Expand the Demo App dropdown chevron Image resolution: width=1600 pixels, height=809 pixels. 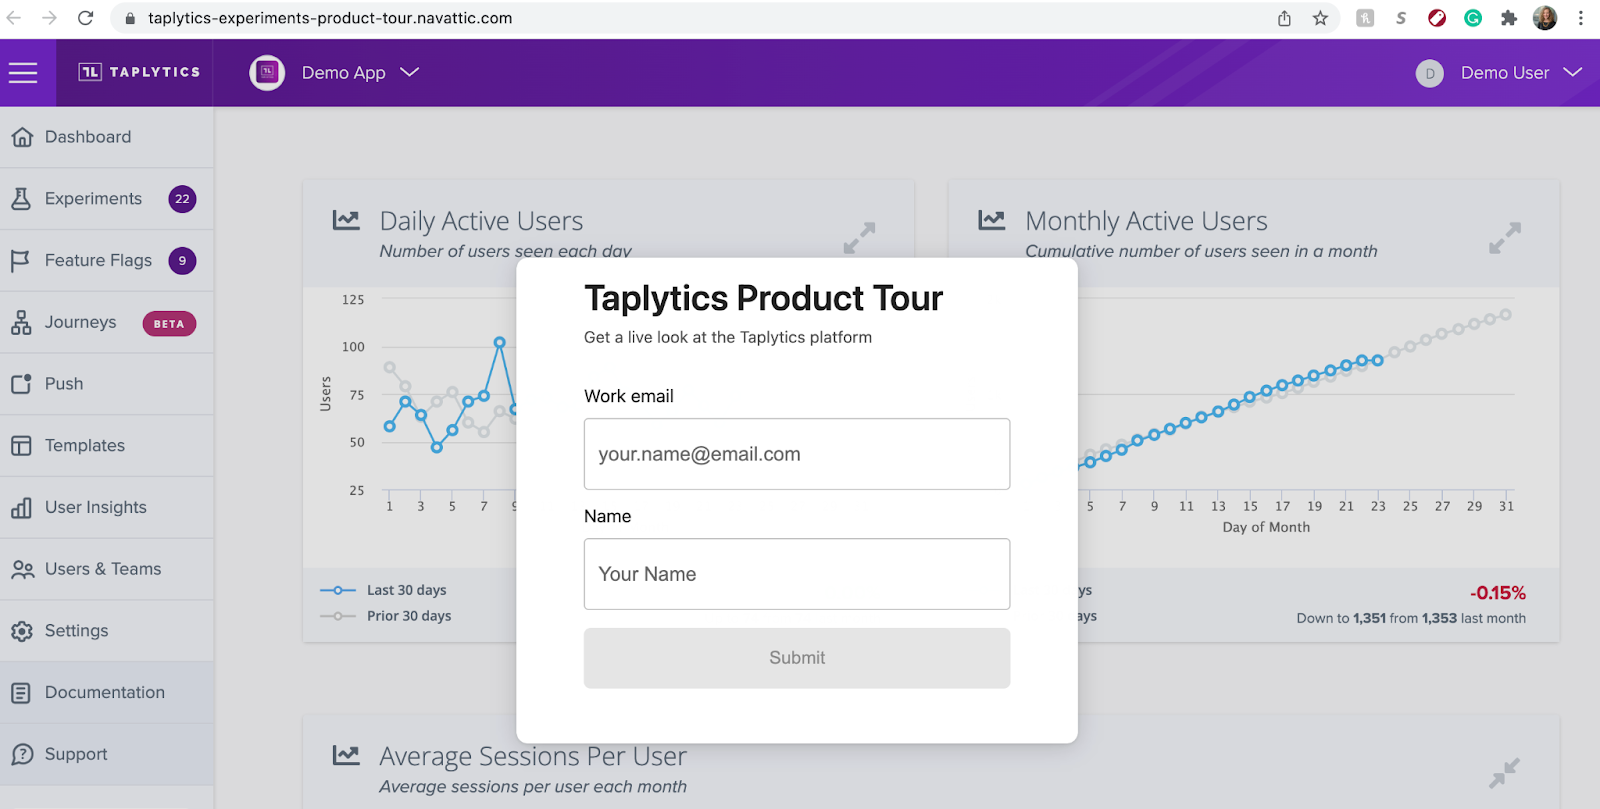[410, 72]
